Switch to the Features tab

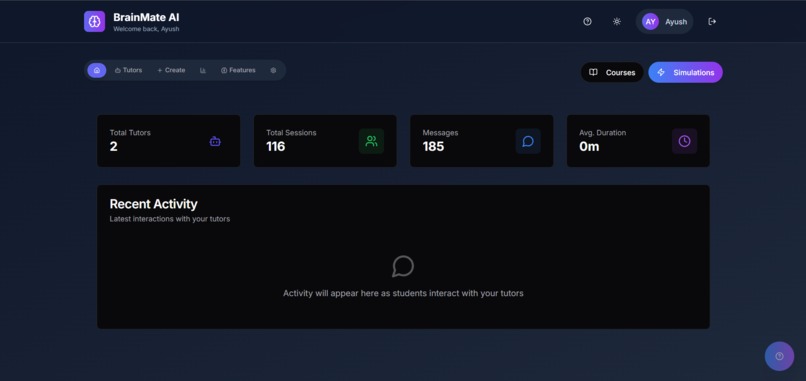(238, 70)
